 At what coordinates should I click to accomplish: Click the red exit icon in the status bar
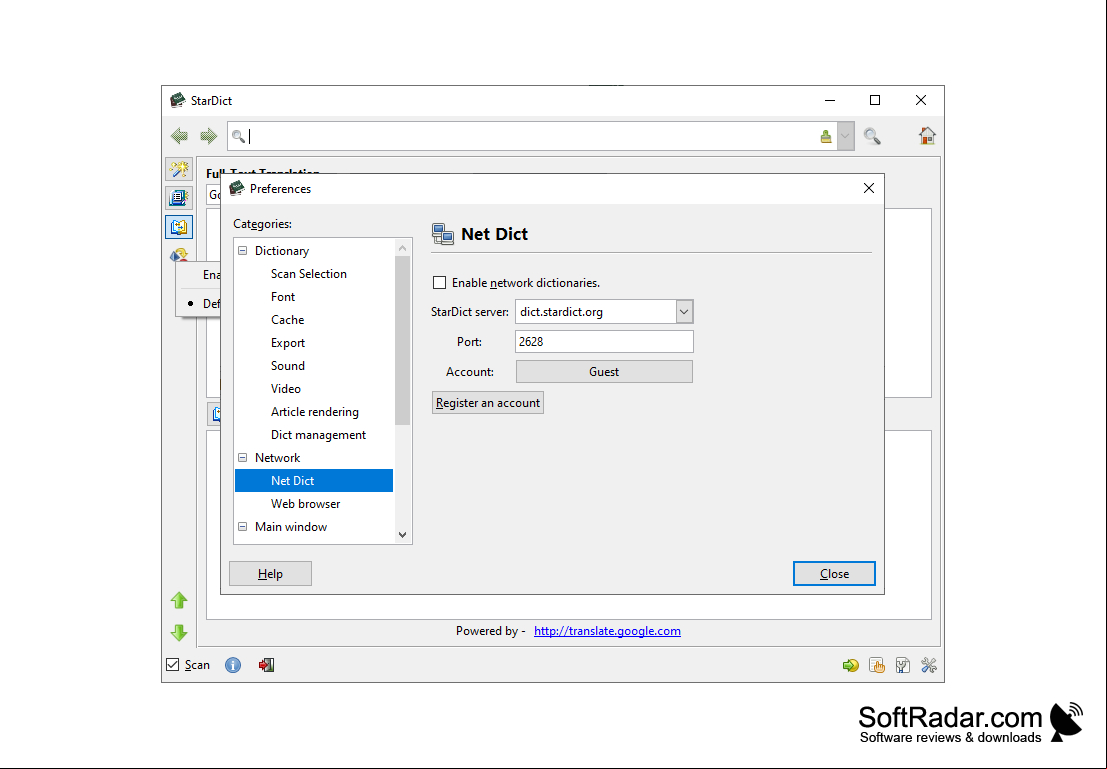[266, 665]
